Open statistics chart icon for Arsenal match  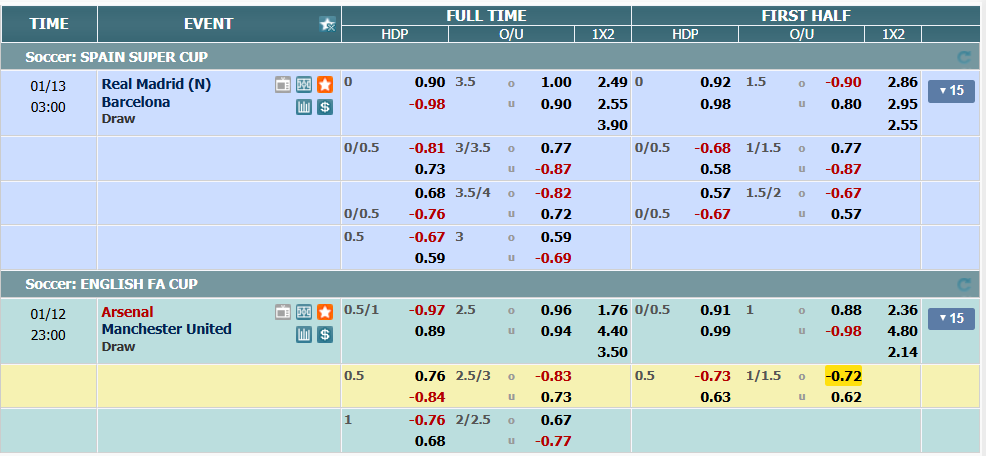pos(304,334)
